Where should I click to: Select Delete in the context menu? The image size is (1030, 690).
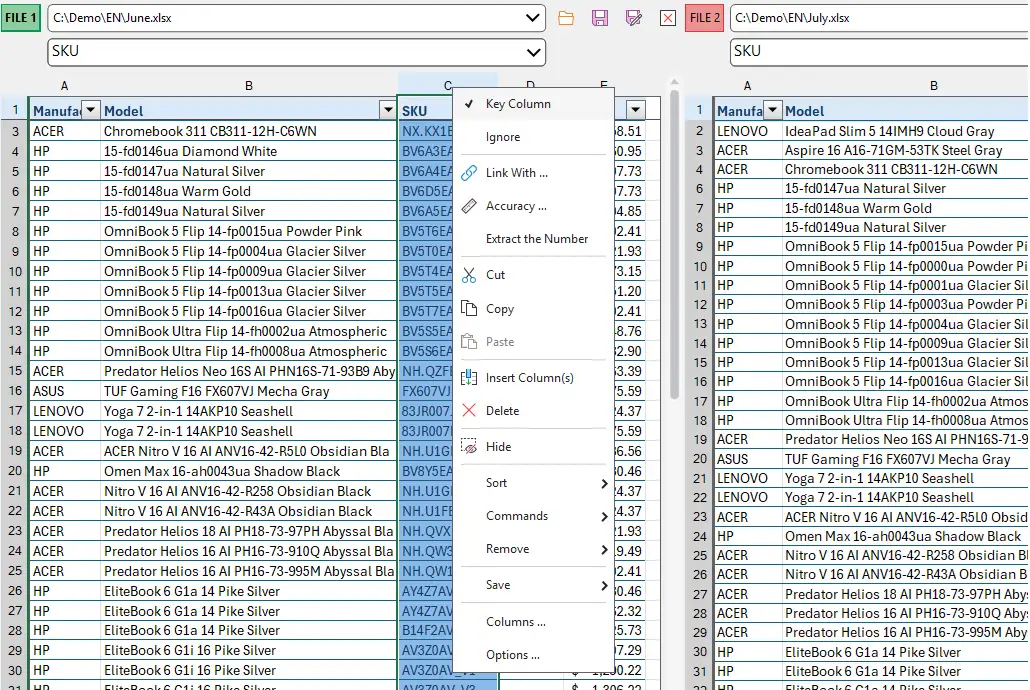pos(533,411)
